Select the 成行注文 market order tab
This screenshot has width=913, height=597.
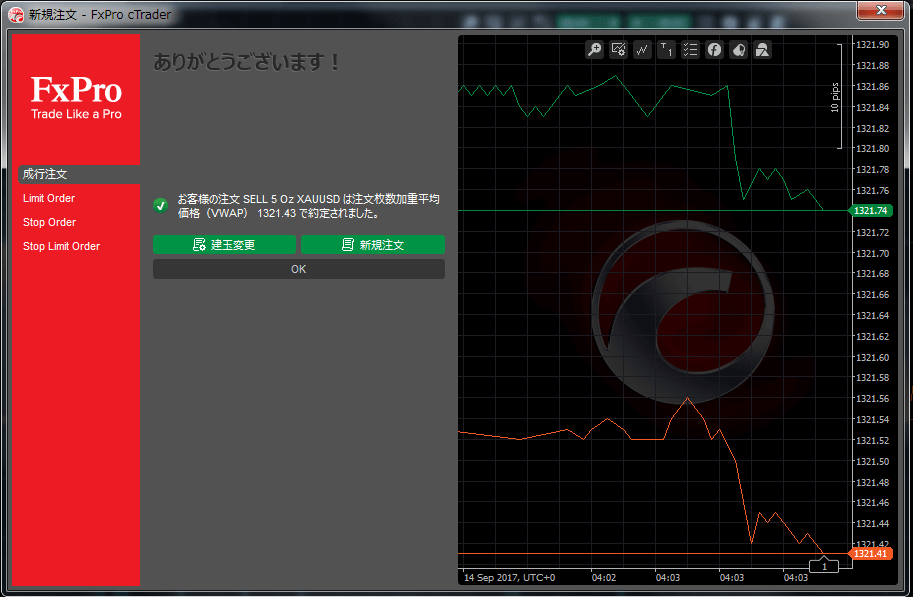tap(79, 174)
